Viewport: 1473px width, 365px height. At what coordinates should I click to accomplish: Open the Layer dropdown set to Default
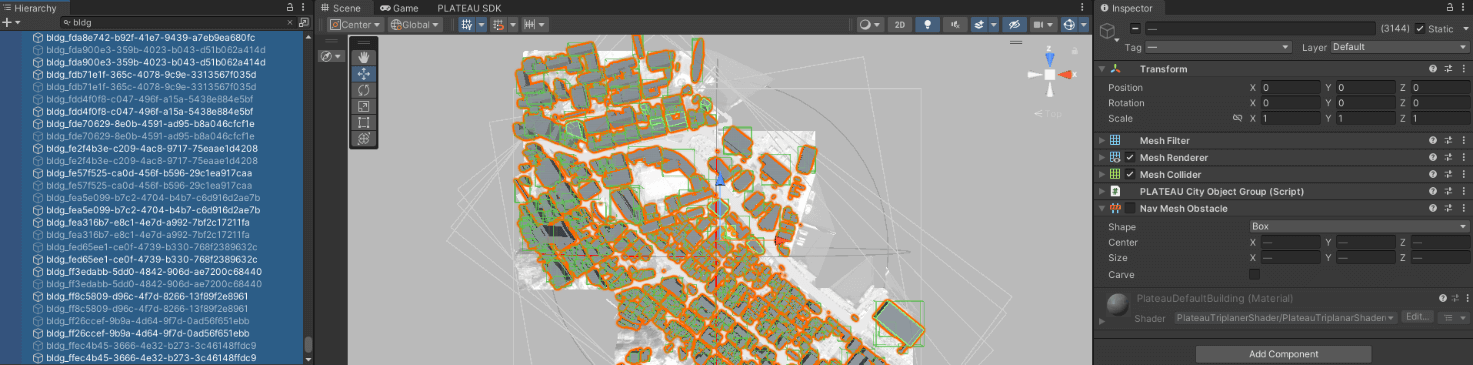(1398, 47)
